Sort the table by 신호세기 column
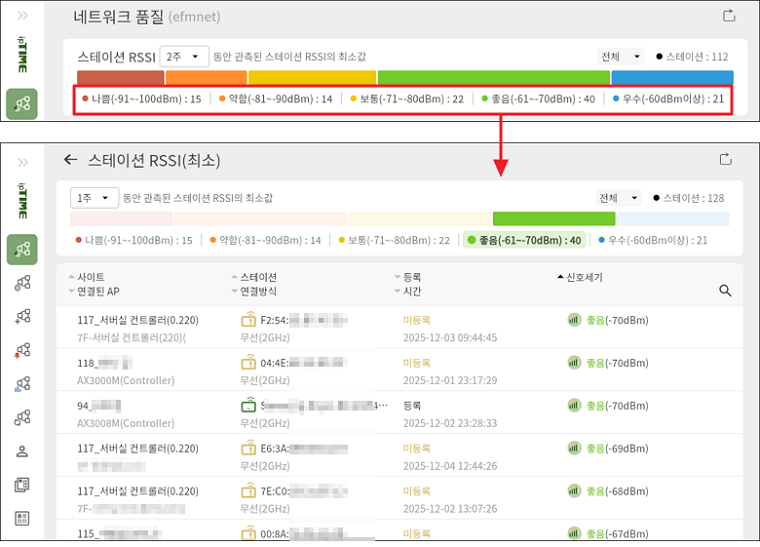The image size is (760, 547). point(580,277)
